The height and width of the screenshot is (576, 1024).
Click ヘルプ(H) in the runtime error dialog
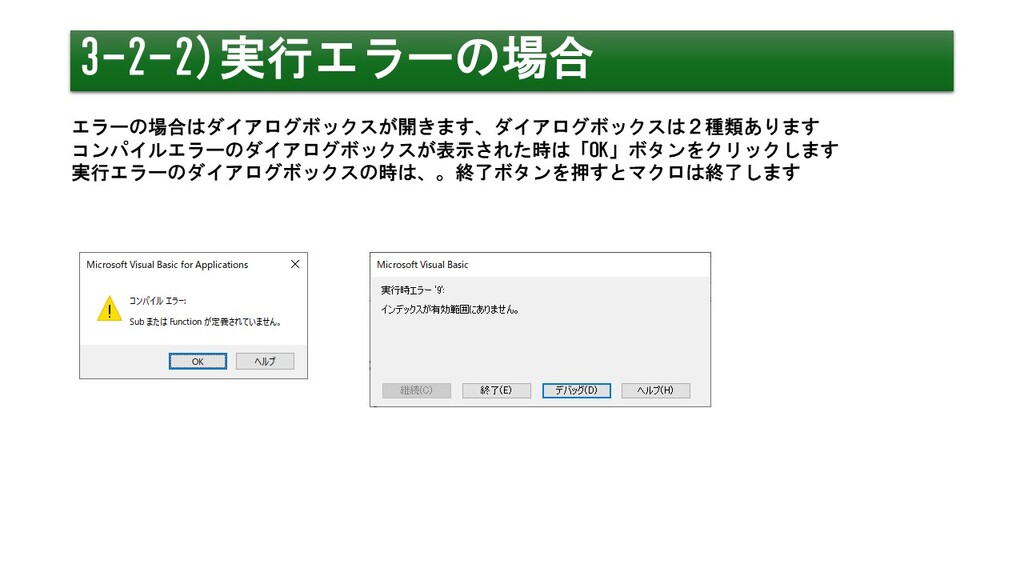click(656, 390)
